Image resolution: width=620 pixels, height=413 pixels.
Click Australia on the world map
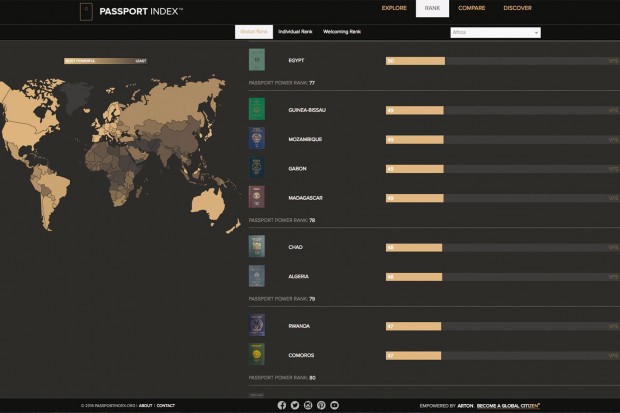(x=206, y=200)
